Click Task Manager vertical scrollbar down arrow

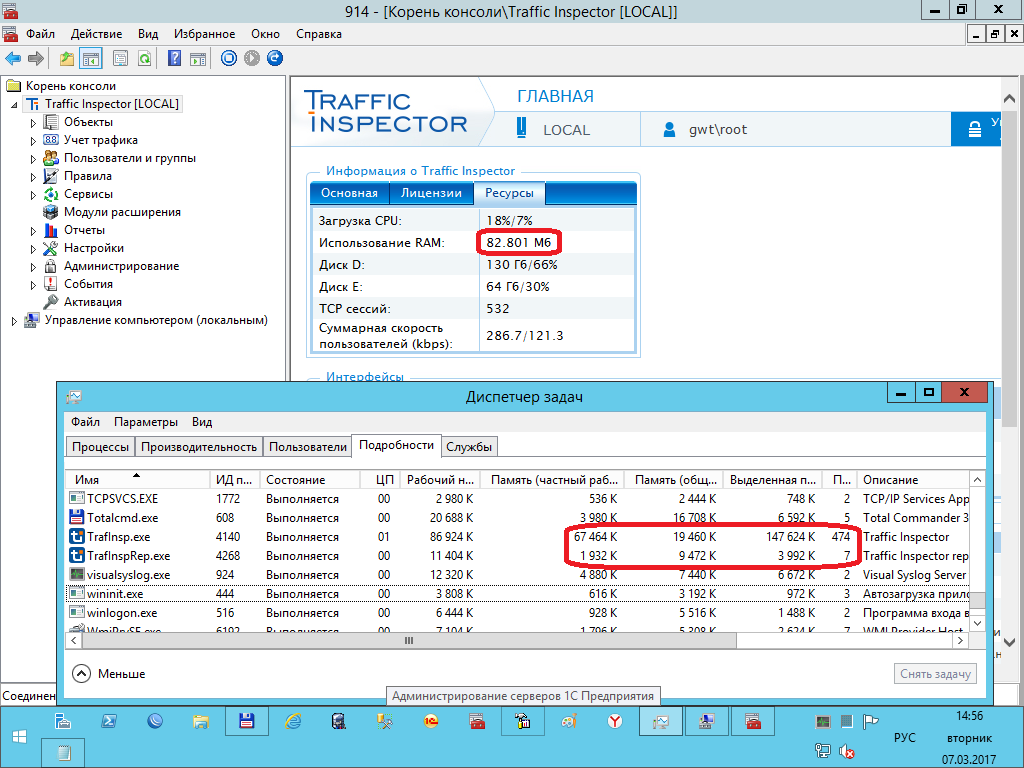(978, 624)
